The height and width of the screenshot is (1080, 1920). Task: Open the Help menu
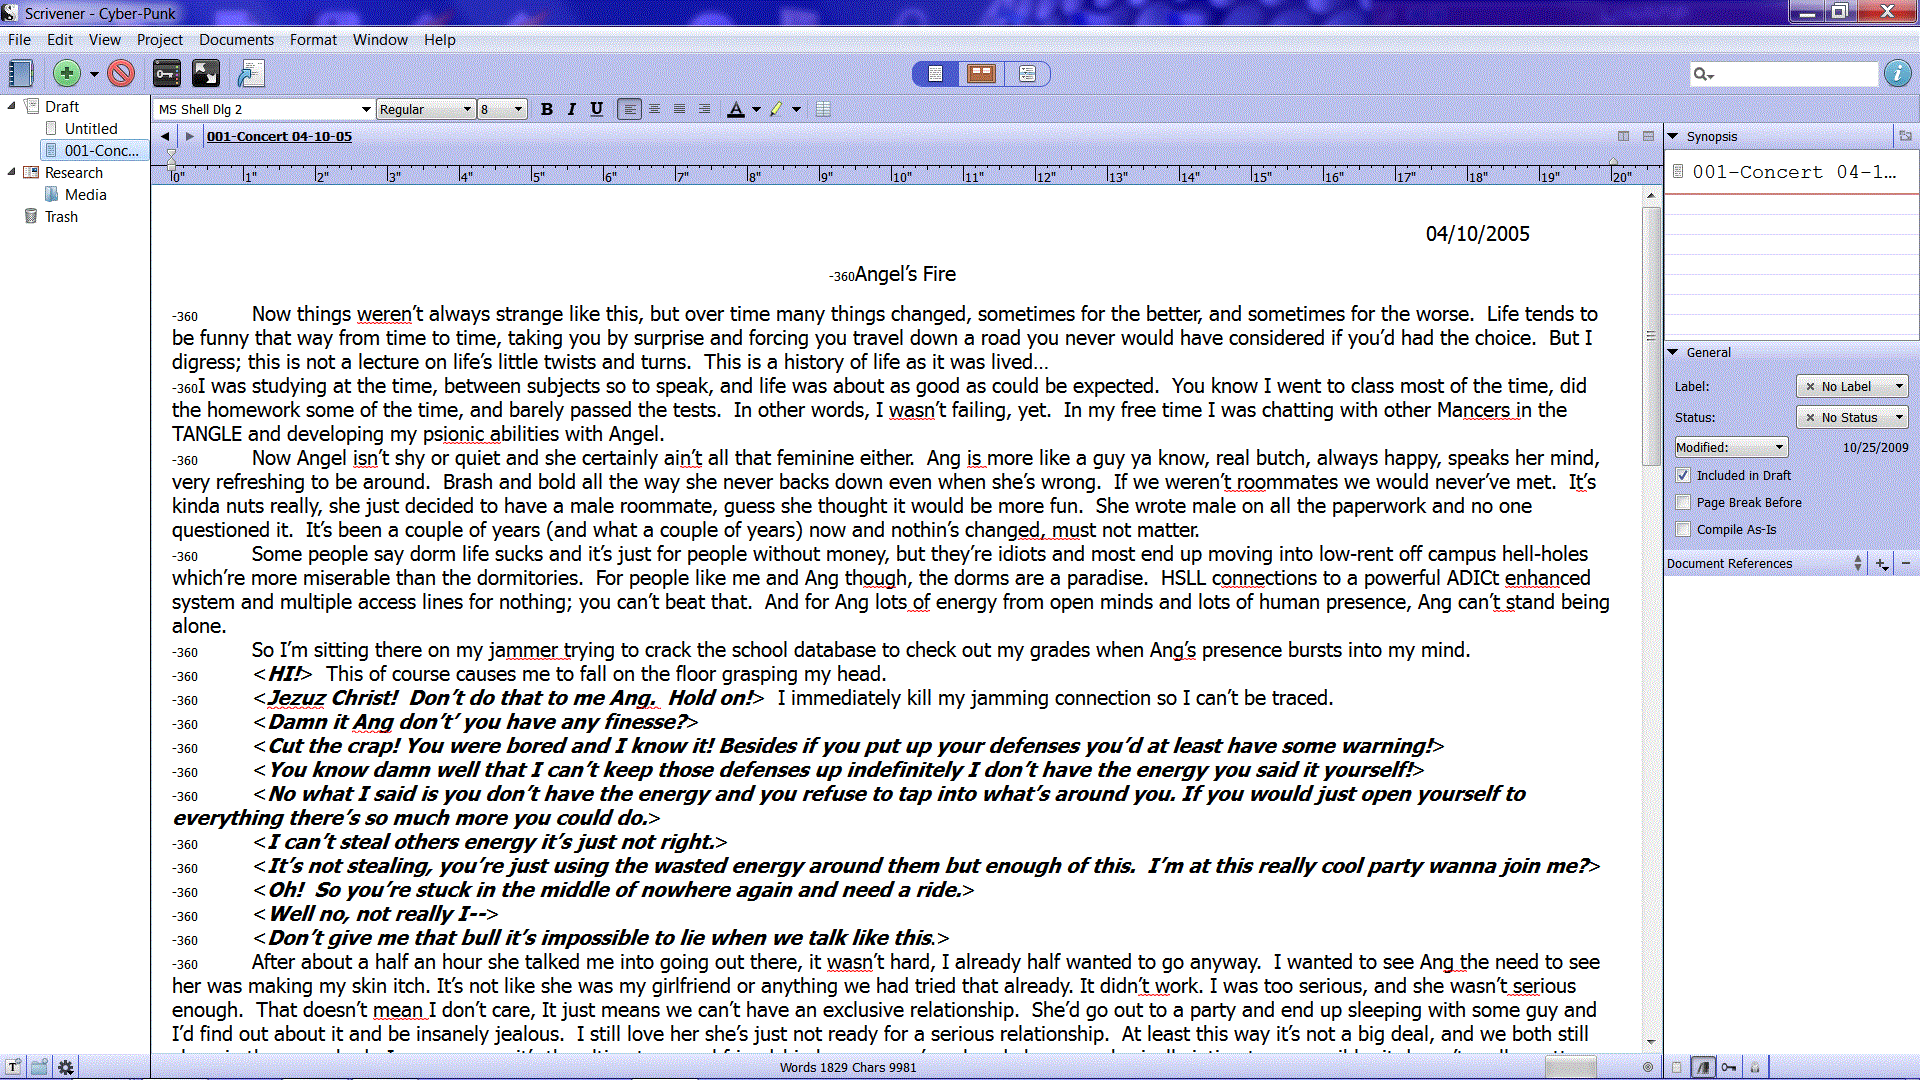pyautogui.click(x=440, y=40)
